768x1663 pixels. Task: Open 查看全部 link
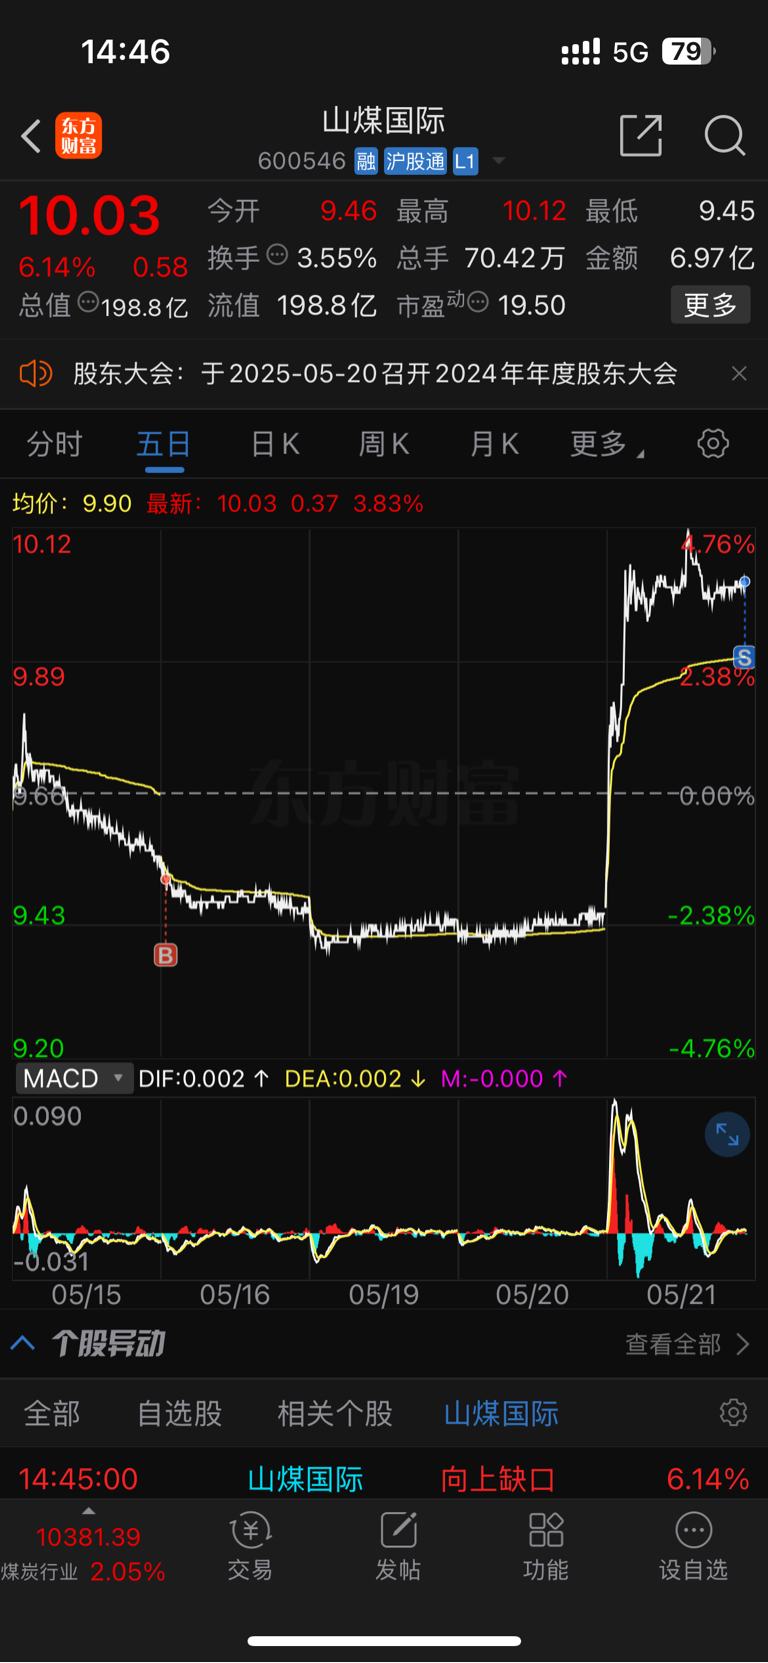tap(687, 1344)
